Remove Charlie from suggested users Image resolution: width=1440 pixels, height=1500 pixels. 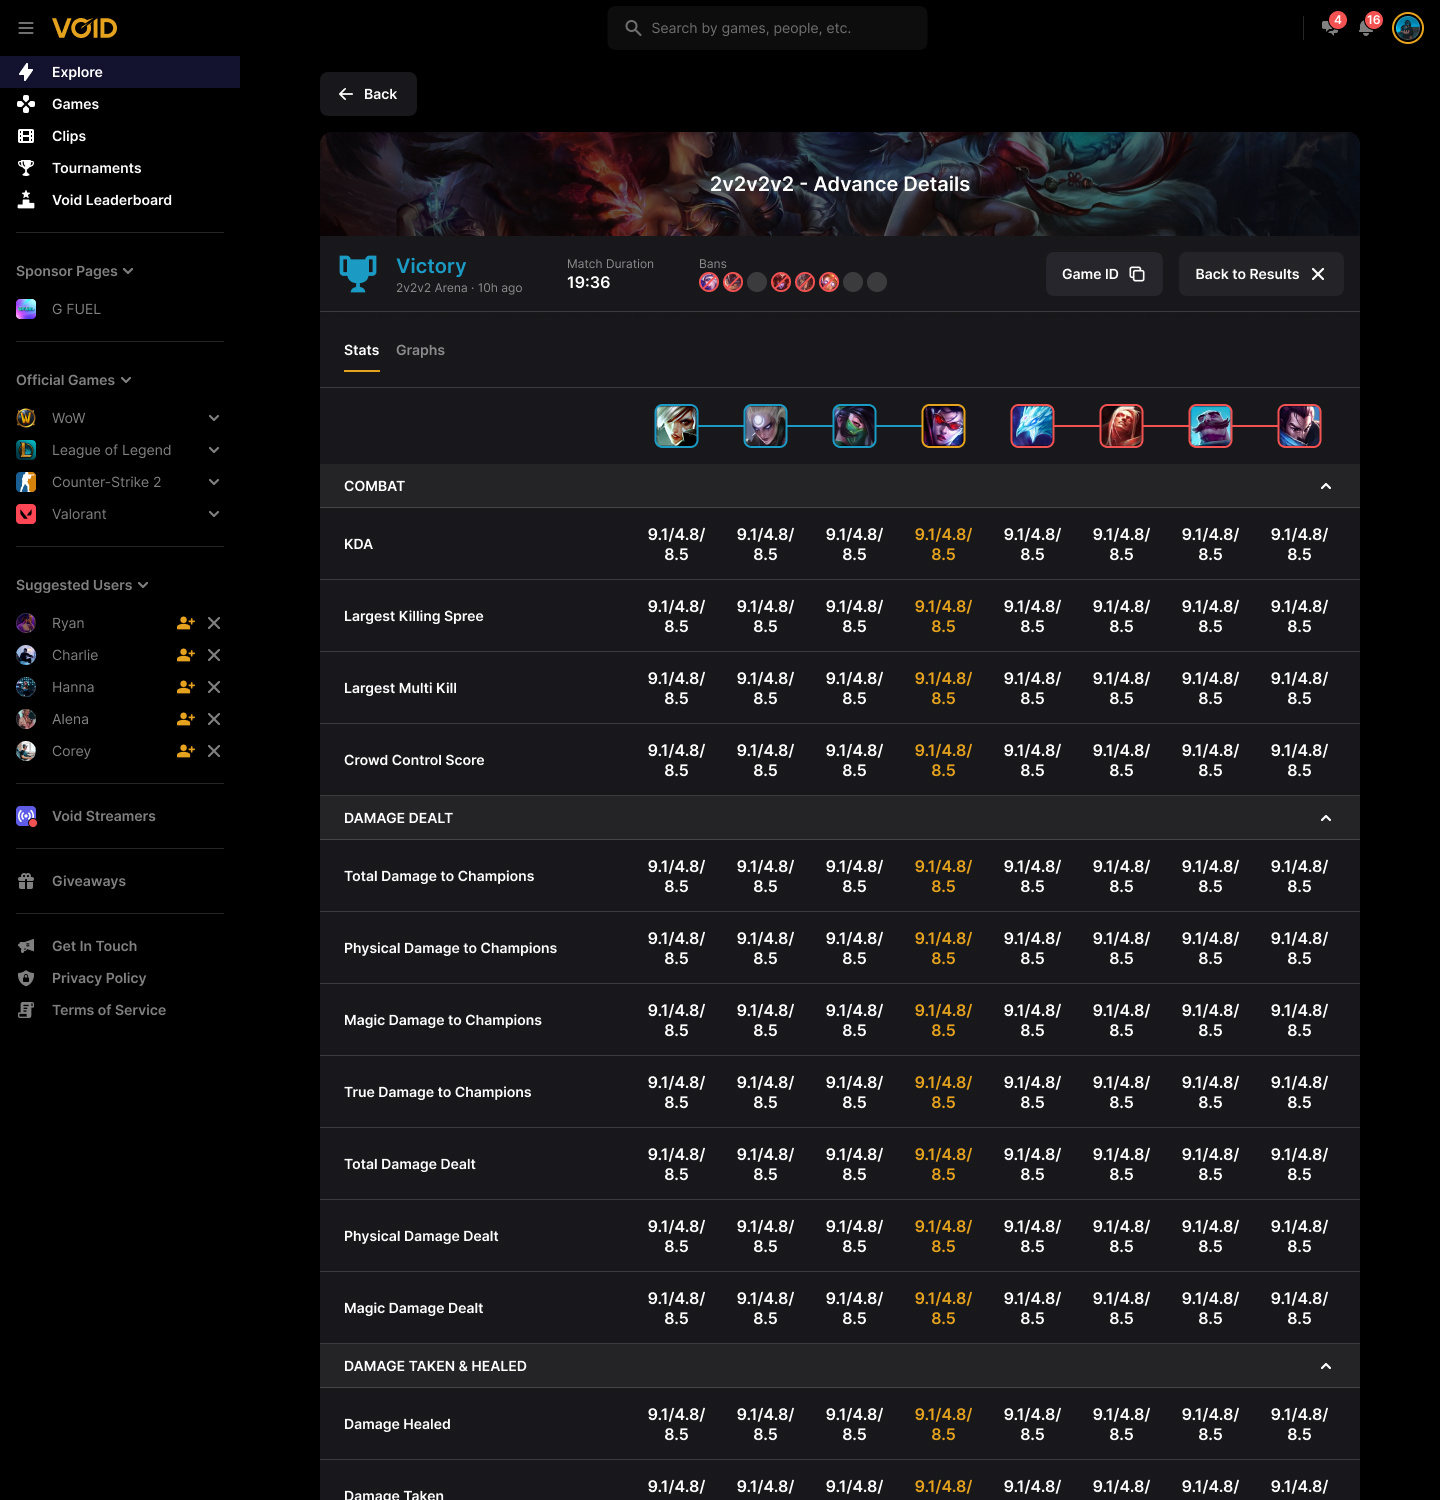pos(214,655)
